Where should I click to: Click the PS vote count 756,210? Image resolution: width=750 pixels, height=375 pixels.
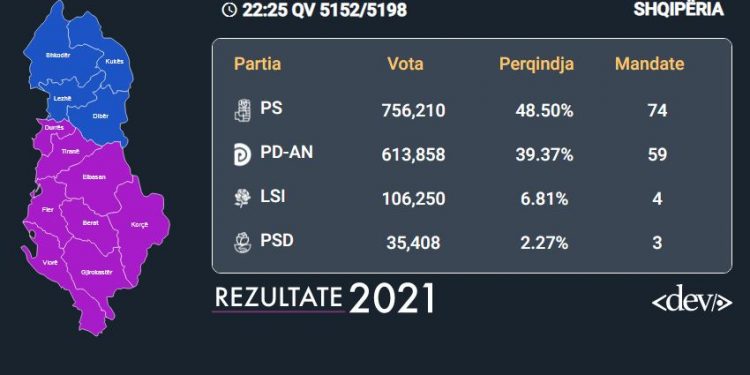pos(413,111)
